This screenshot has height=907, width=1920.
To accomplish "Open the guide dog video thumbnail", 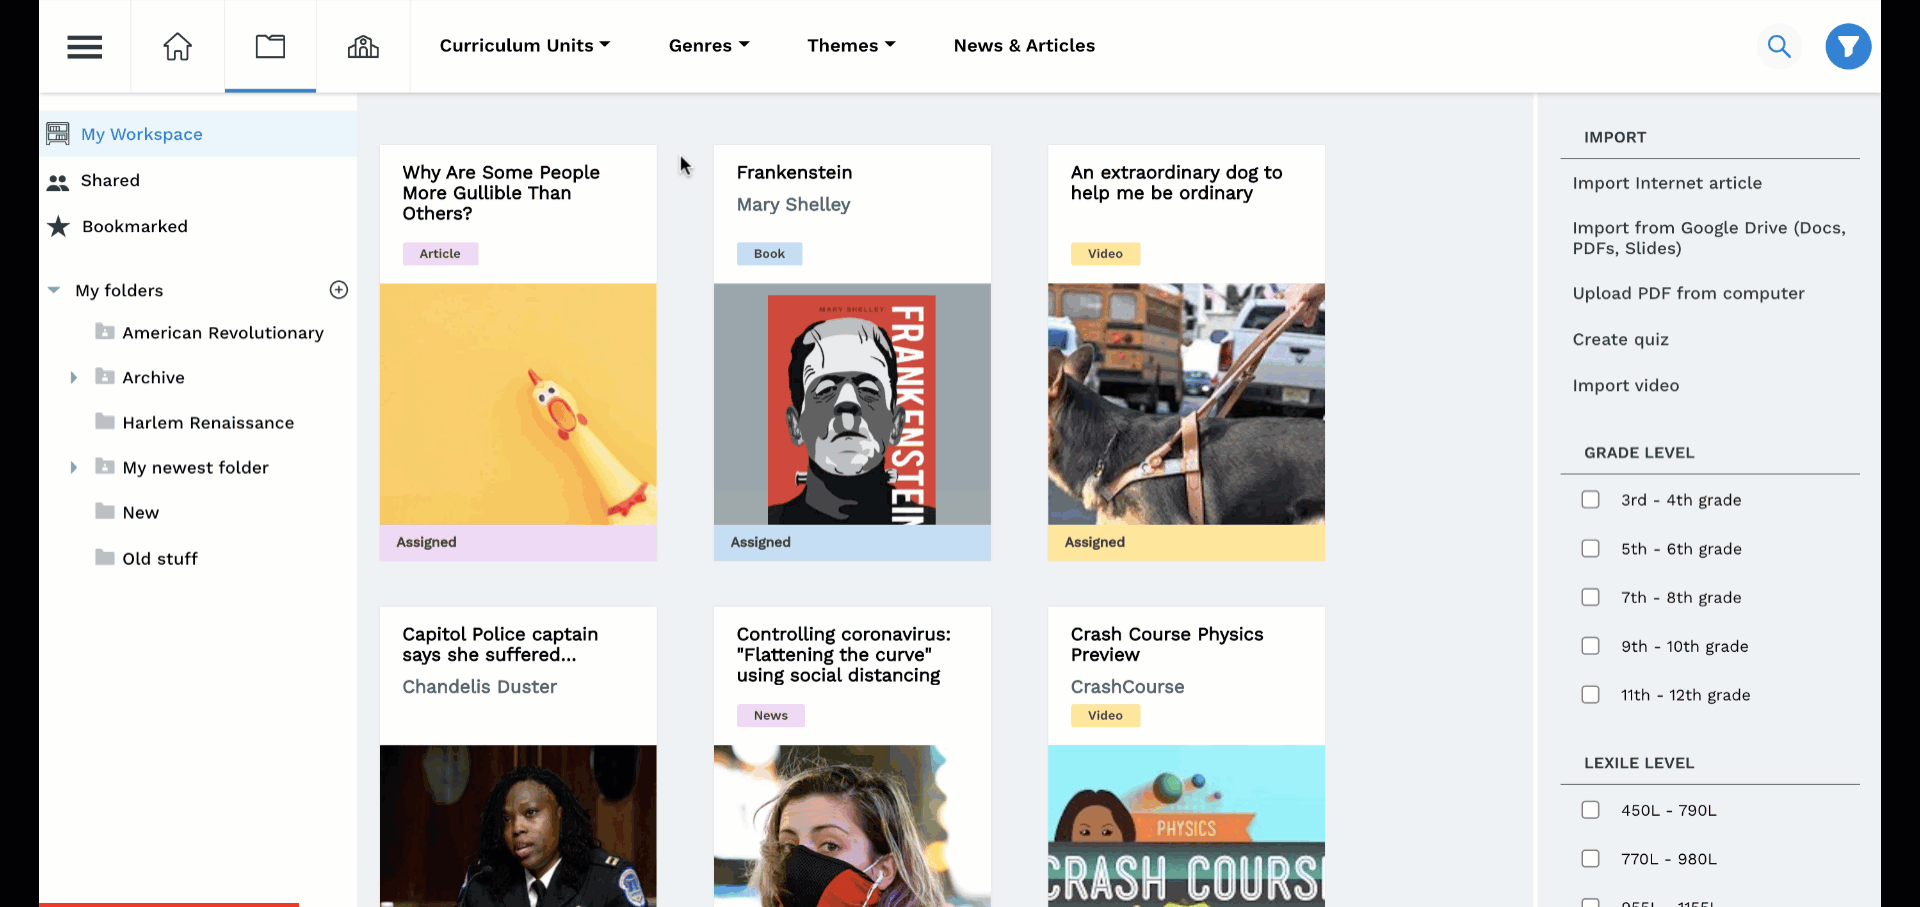I will pos(1186,404).
